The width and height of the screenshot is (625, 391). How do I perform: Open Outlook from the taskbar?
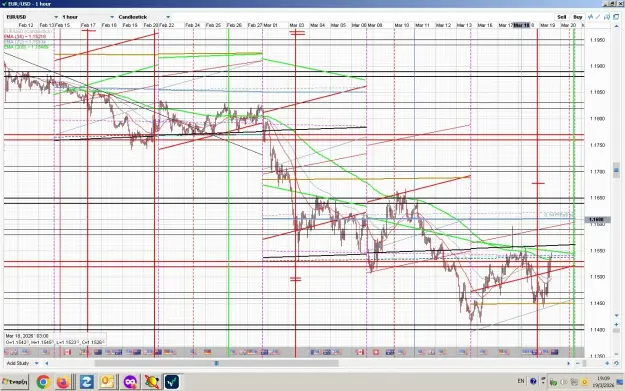(108, 382)
